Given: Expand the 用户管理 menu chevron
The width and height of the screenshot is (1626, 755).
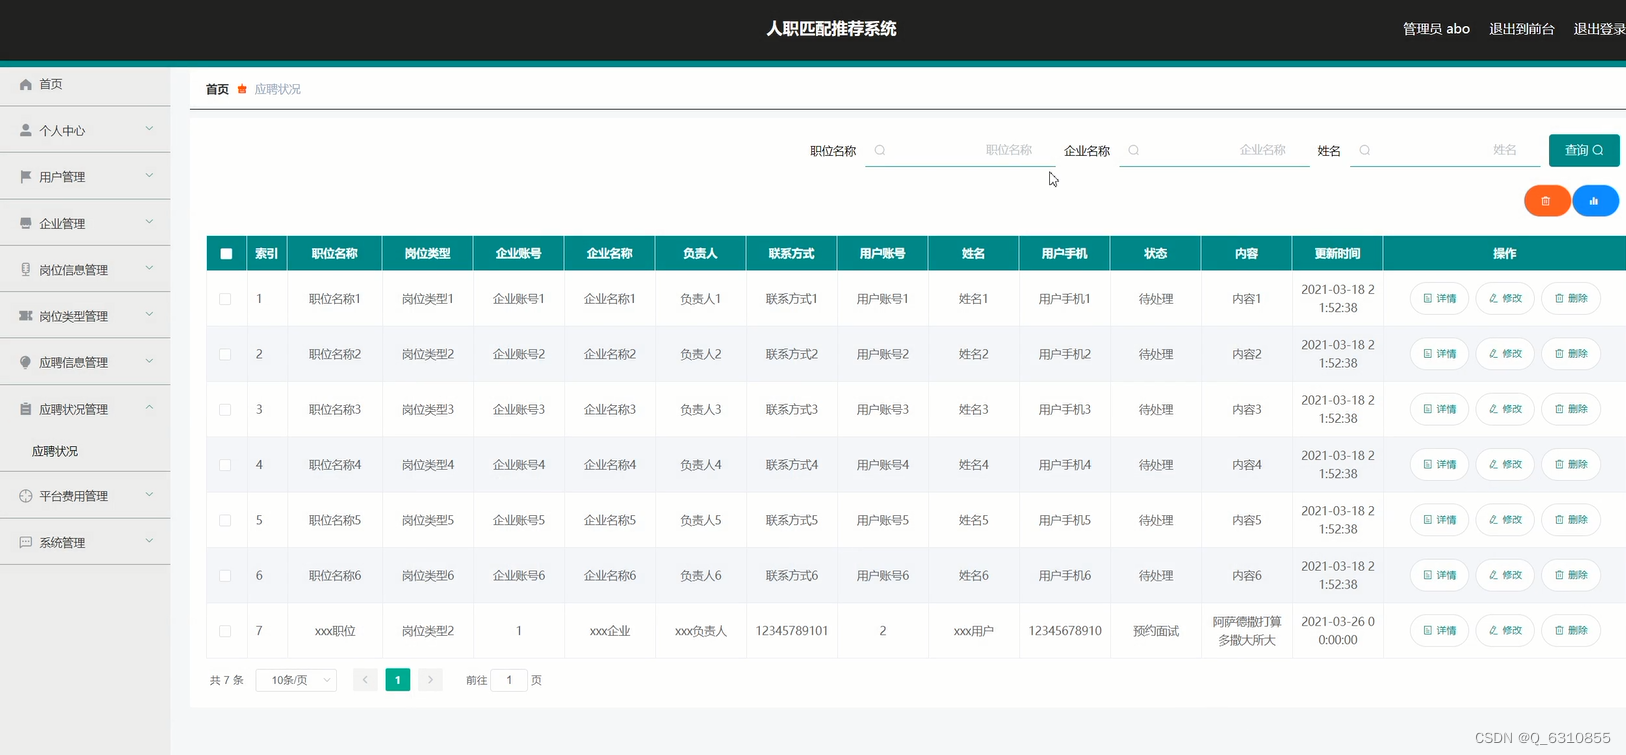Looking at the screenshot, I should [149, 175].
